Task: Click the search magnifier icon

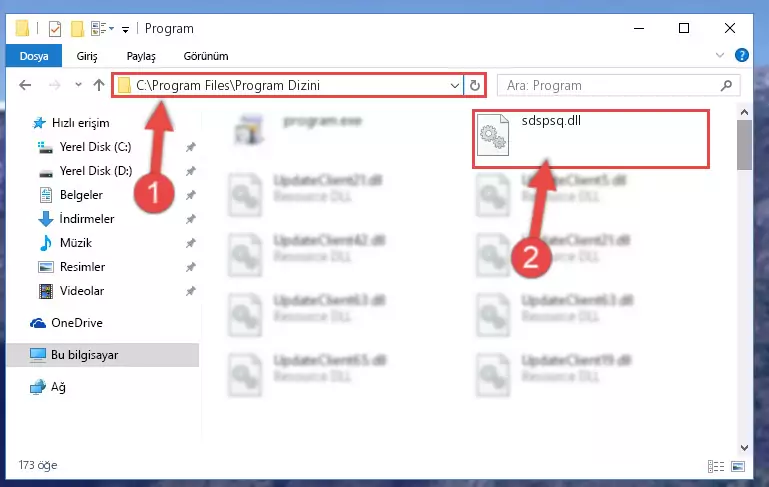Action: coord(726,85)
